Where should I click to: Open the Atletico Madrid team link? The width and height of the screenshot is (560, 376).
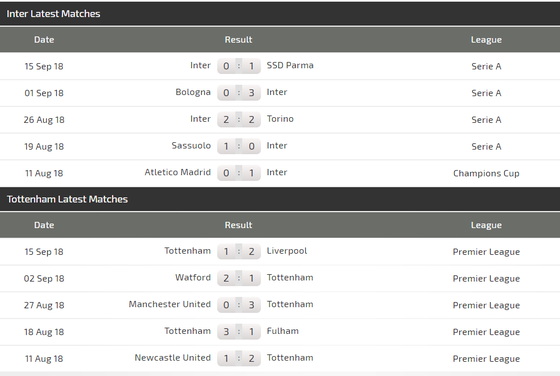pyautogui.click(x=178, y=172)
